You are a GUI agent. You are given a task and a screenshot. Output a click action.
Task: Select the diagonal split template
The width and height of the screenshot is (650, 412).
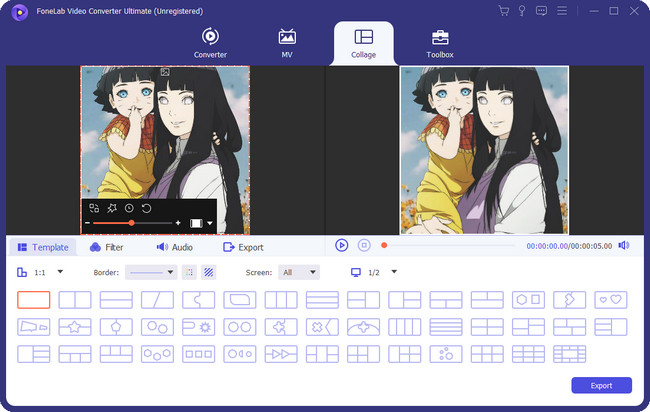click(157, 300)
